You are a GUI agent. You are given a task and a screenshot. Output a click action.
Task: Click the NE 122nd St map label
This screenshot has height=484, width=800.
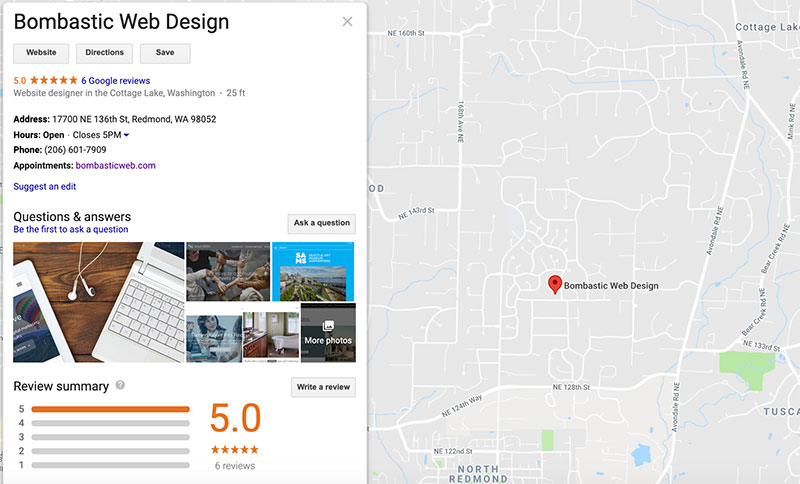(453, 451)
